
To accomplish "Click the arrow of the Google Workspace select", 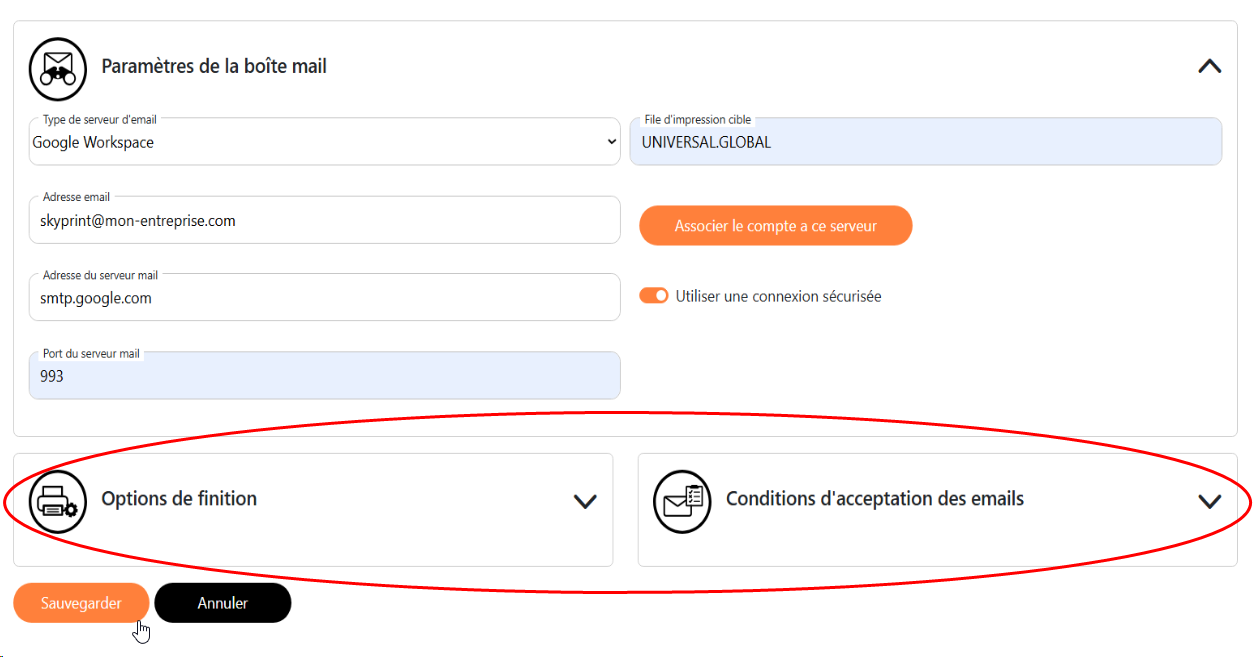I will click(612, 143).
